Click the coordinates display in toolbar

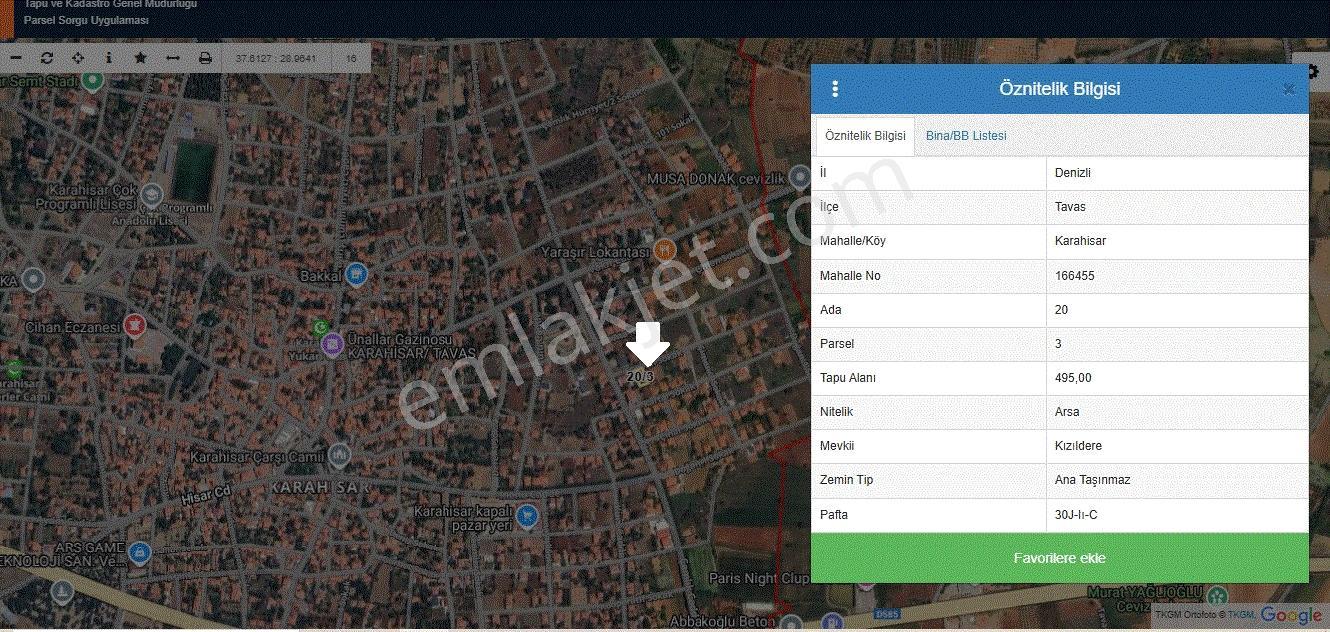[276, 58]
